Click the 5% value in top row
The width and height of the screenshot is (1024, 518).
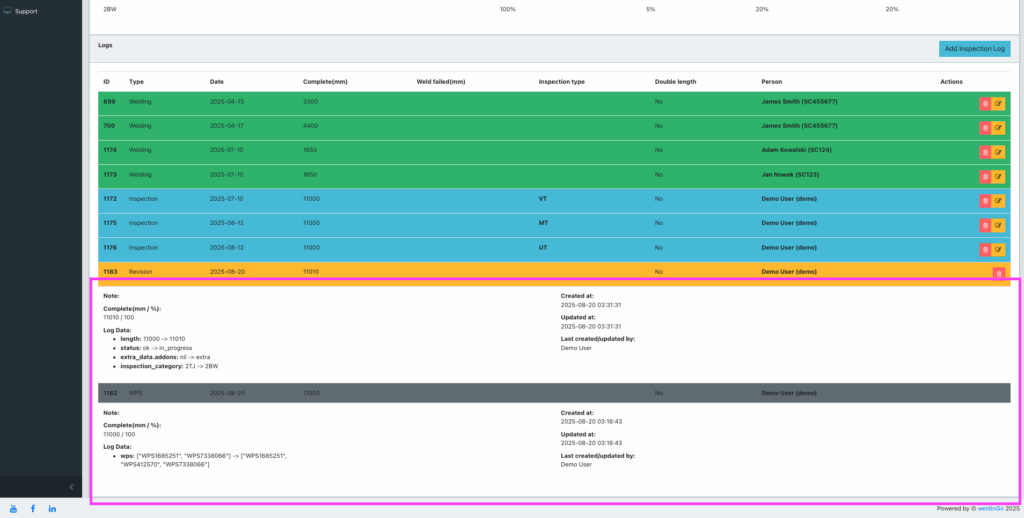point(650,9)
